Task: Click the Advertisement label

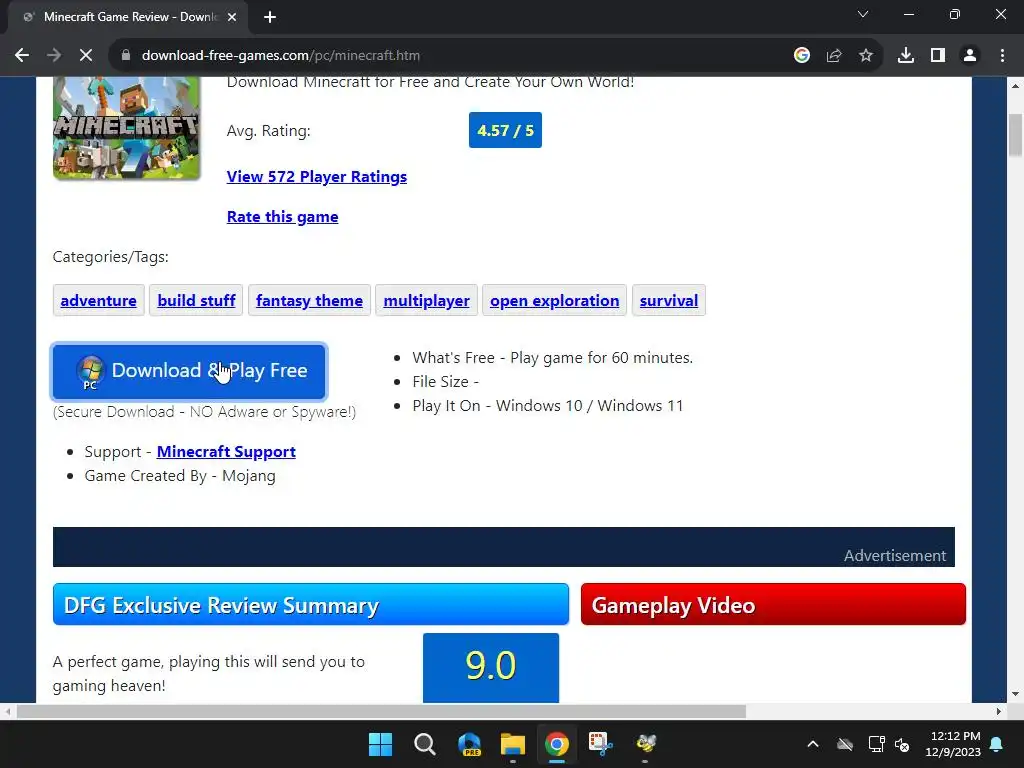Action: point(895,555)
